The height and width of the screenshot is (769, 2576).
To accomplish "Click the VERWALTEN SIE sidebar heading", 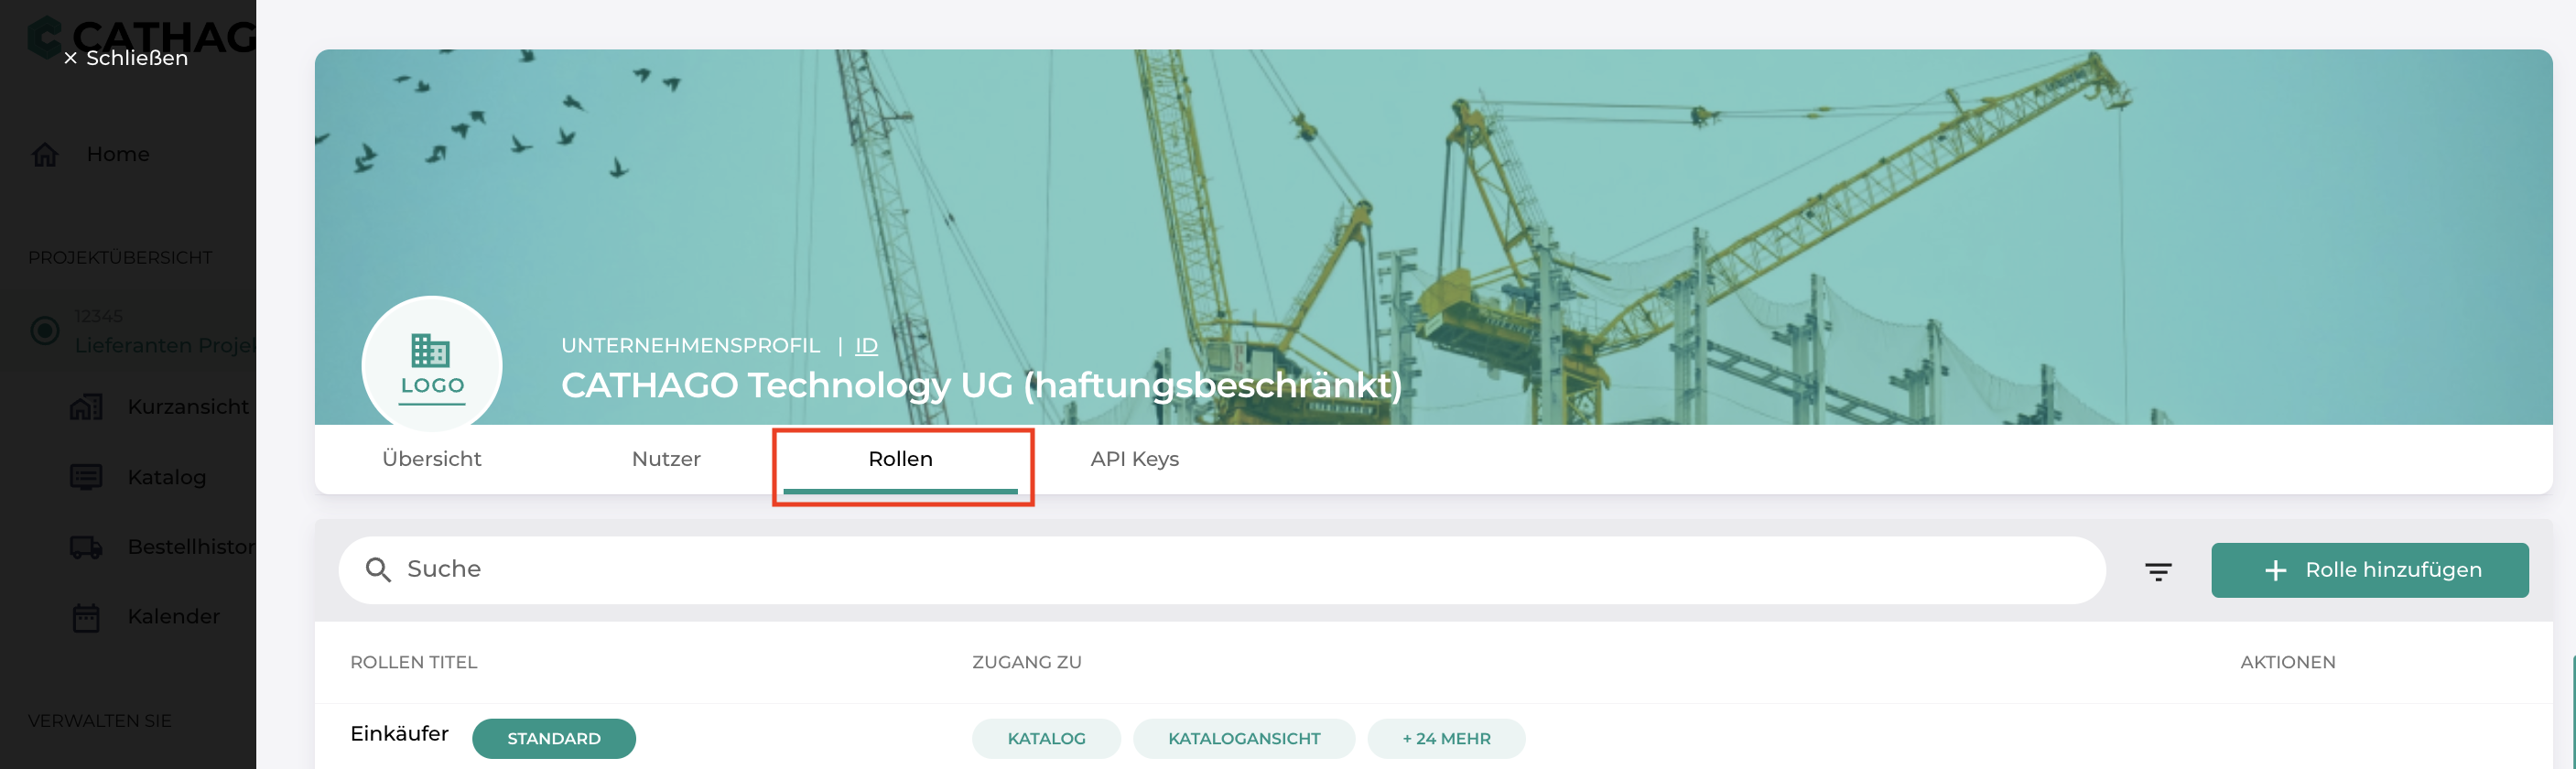I will (x=100, y=721).
